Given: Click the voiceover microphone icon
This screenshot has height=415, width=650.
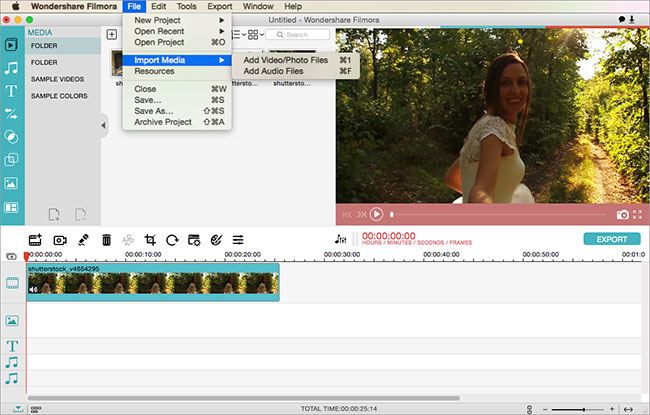Looking at the screenshot, I should click(x=83, y=240).
